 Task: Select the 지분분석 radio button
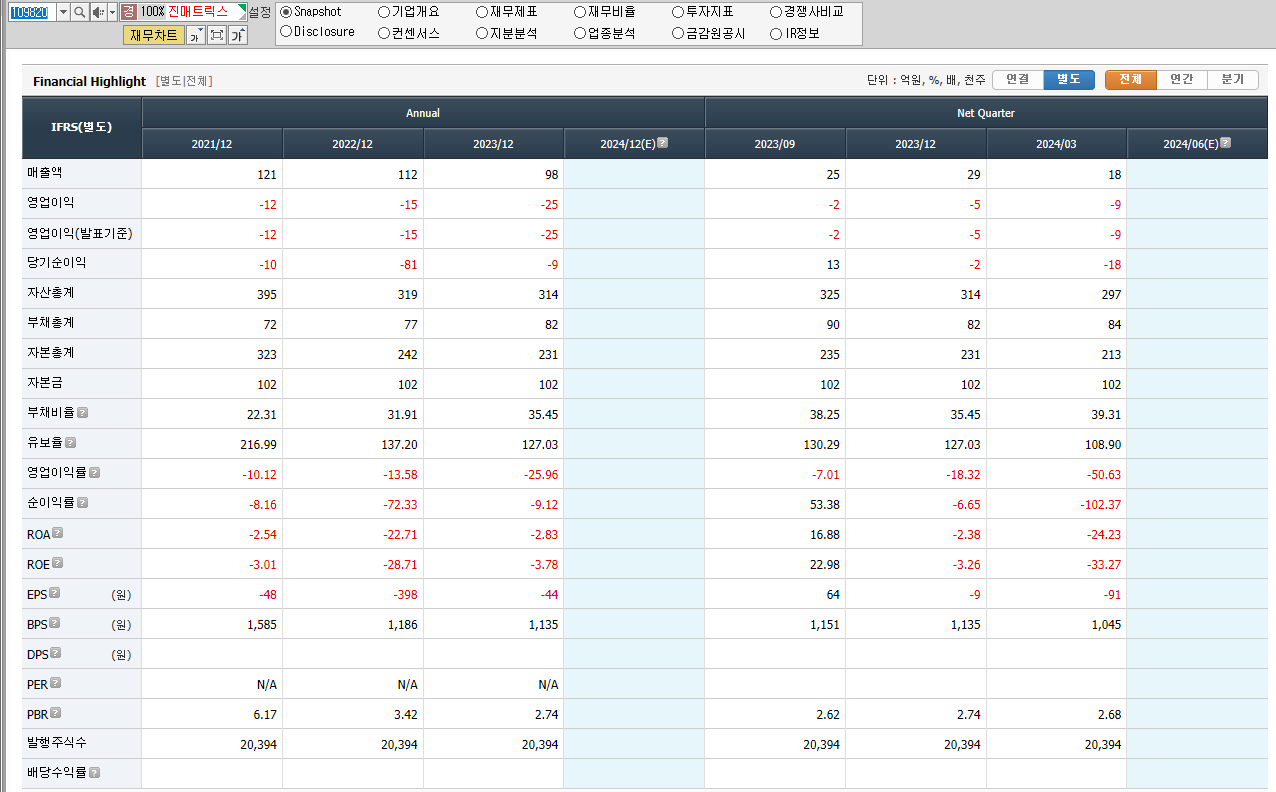(482, 33)
